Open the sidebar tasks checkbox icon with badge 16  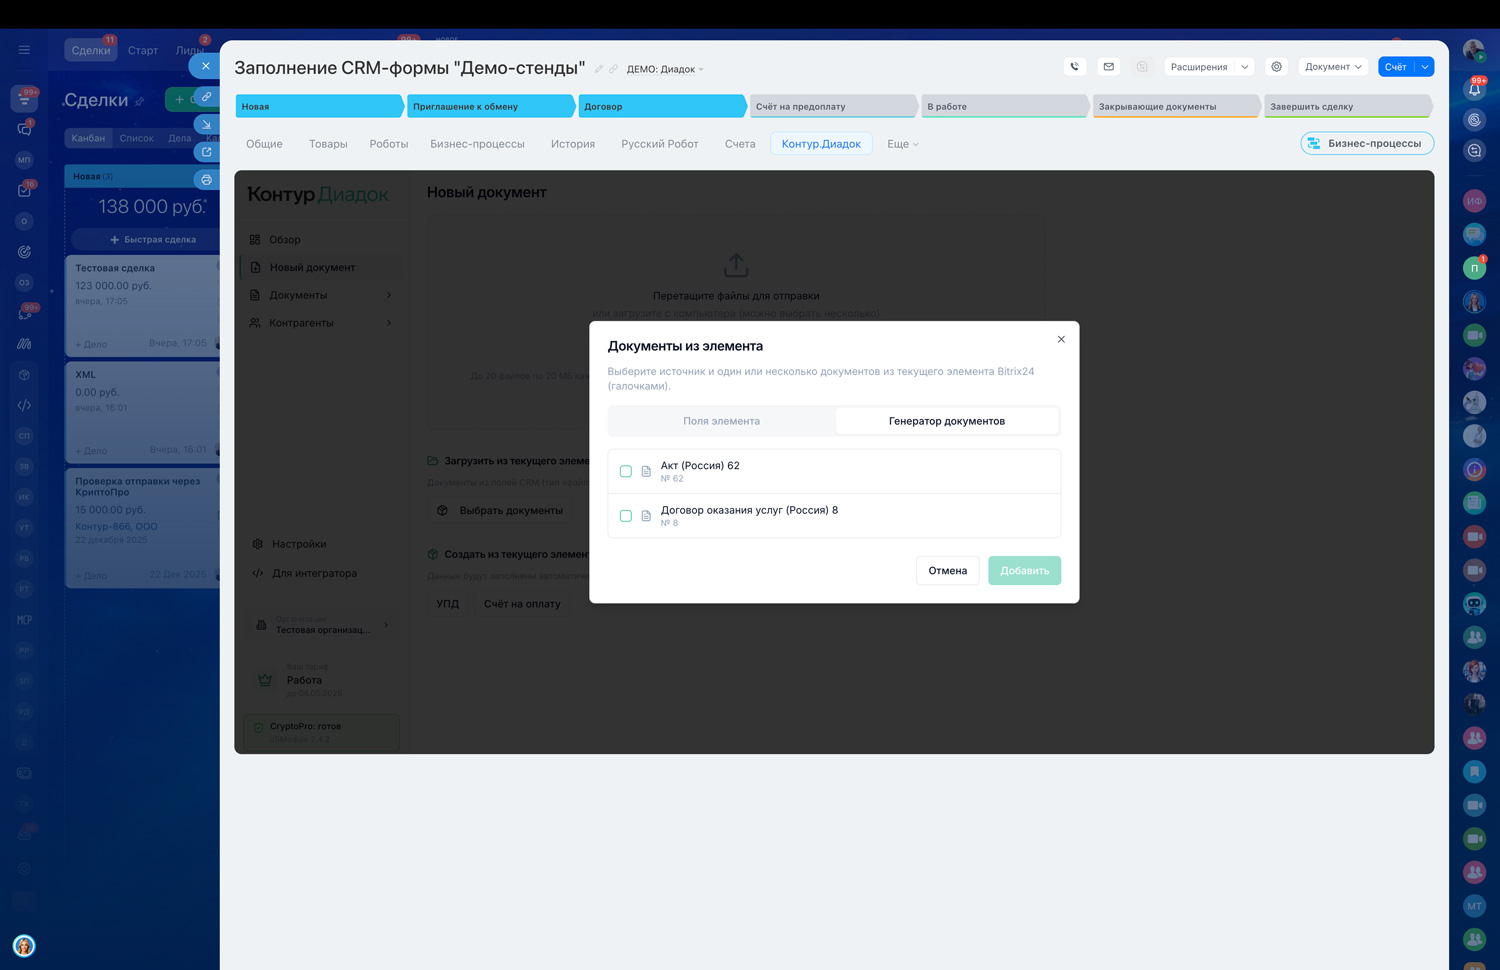24,190
